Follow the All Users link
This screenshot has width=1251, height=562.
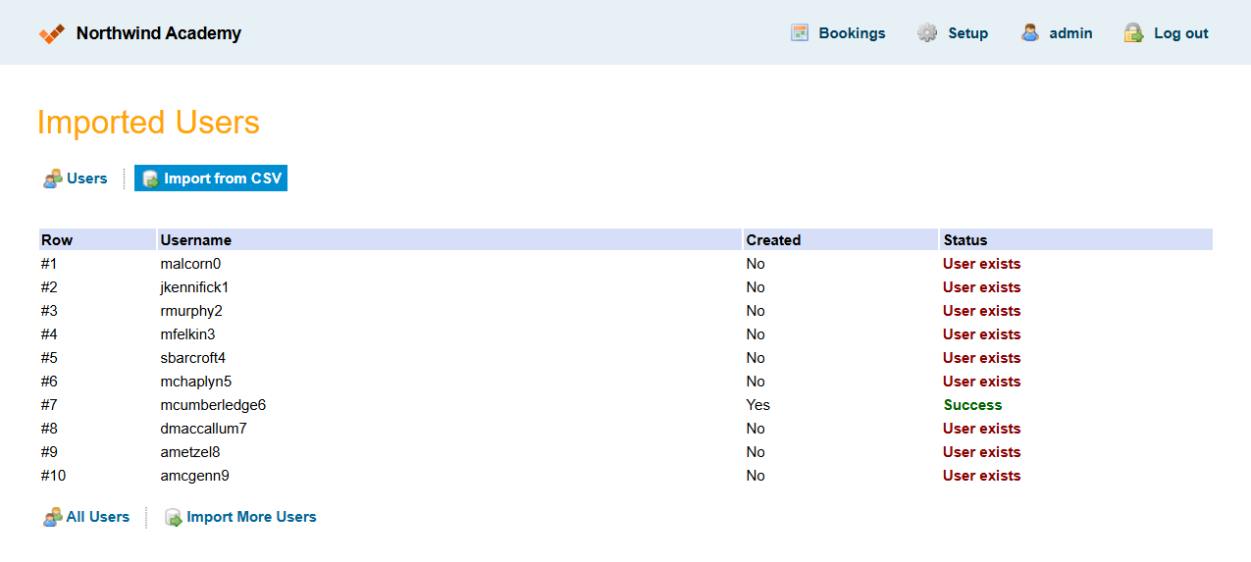[97, 517]
